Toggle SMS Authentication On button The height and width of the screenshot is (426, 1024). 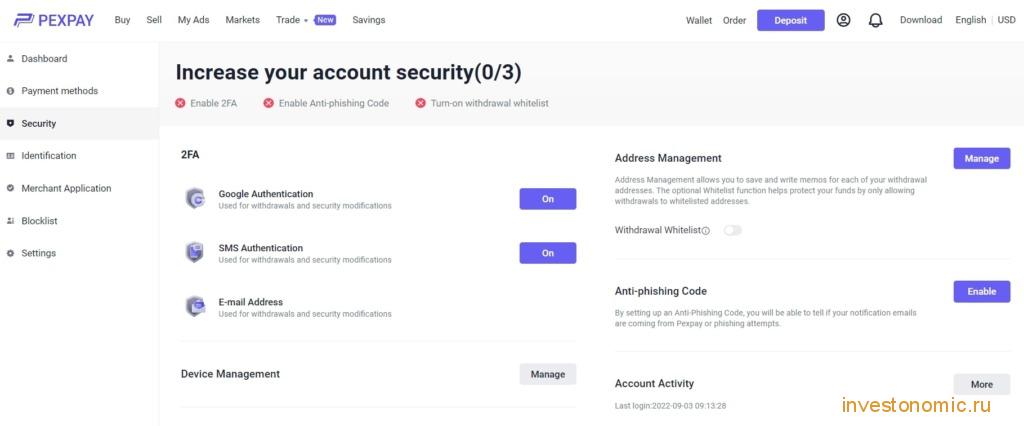pos(548,253)
